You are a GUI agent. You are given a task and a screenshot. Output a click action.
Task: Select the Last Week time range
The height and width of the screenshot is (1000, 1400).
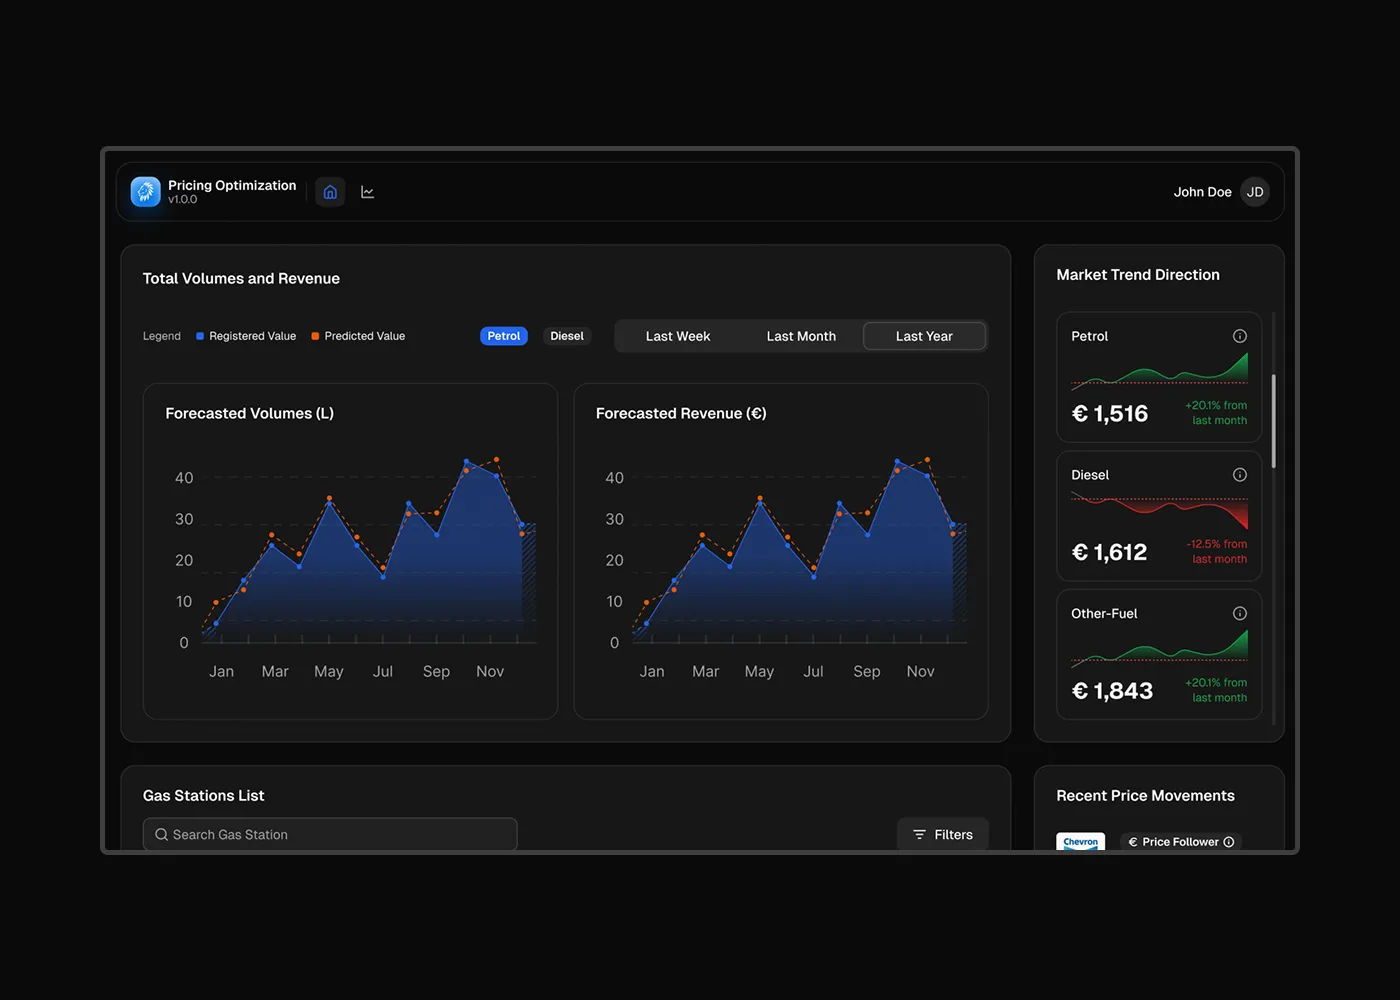coord(678,336)
